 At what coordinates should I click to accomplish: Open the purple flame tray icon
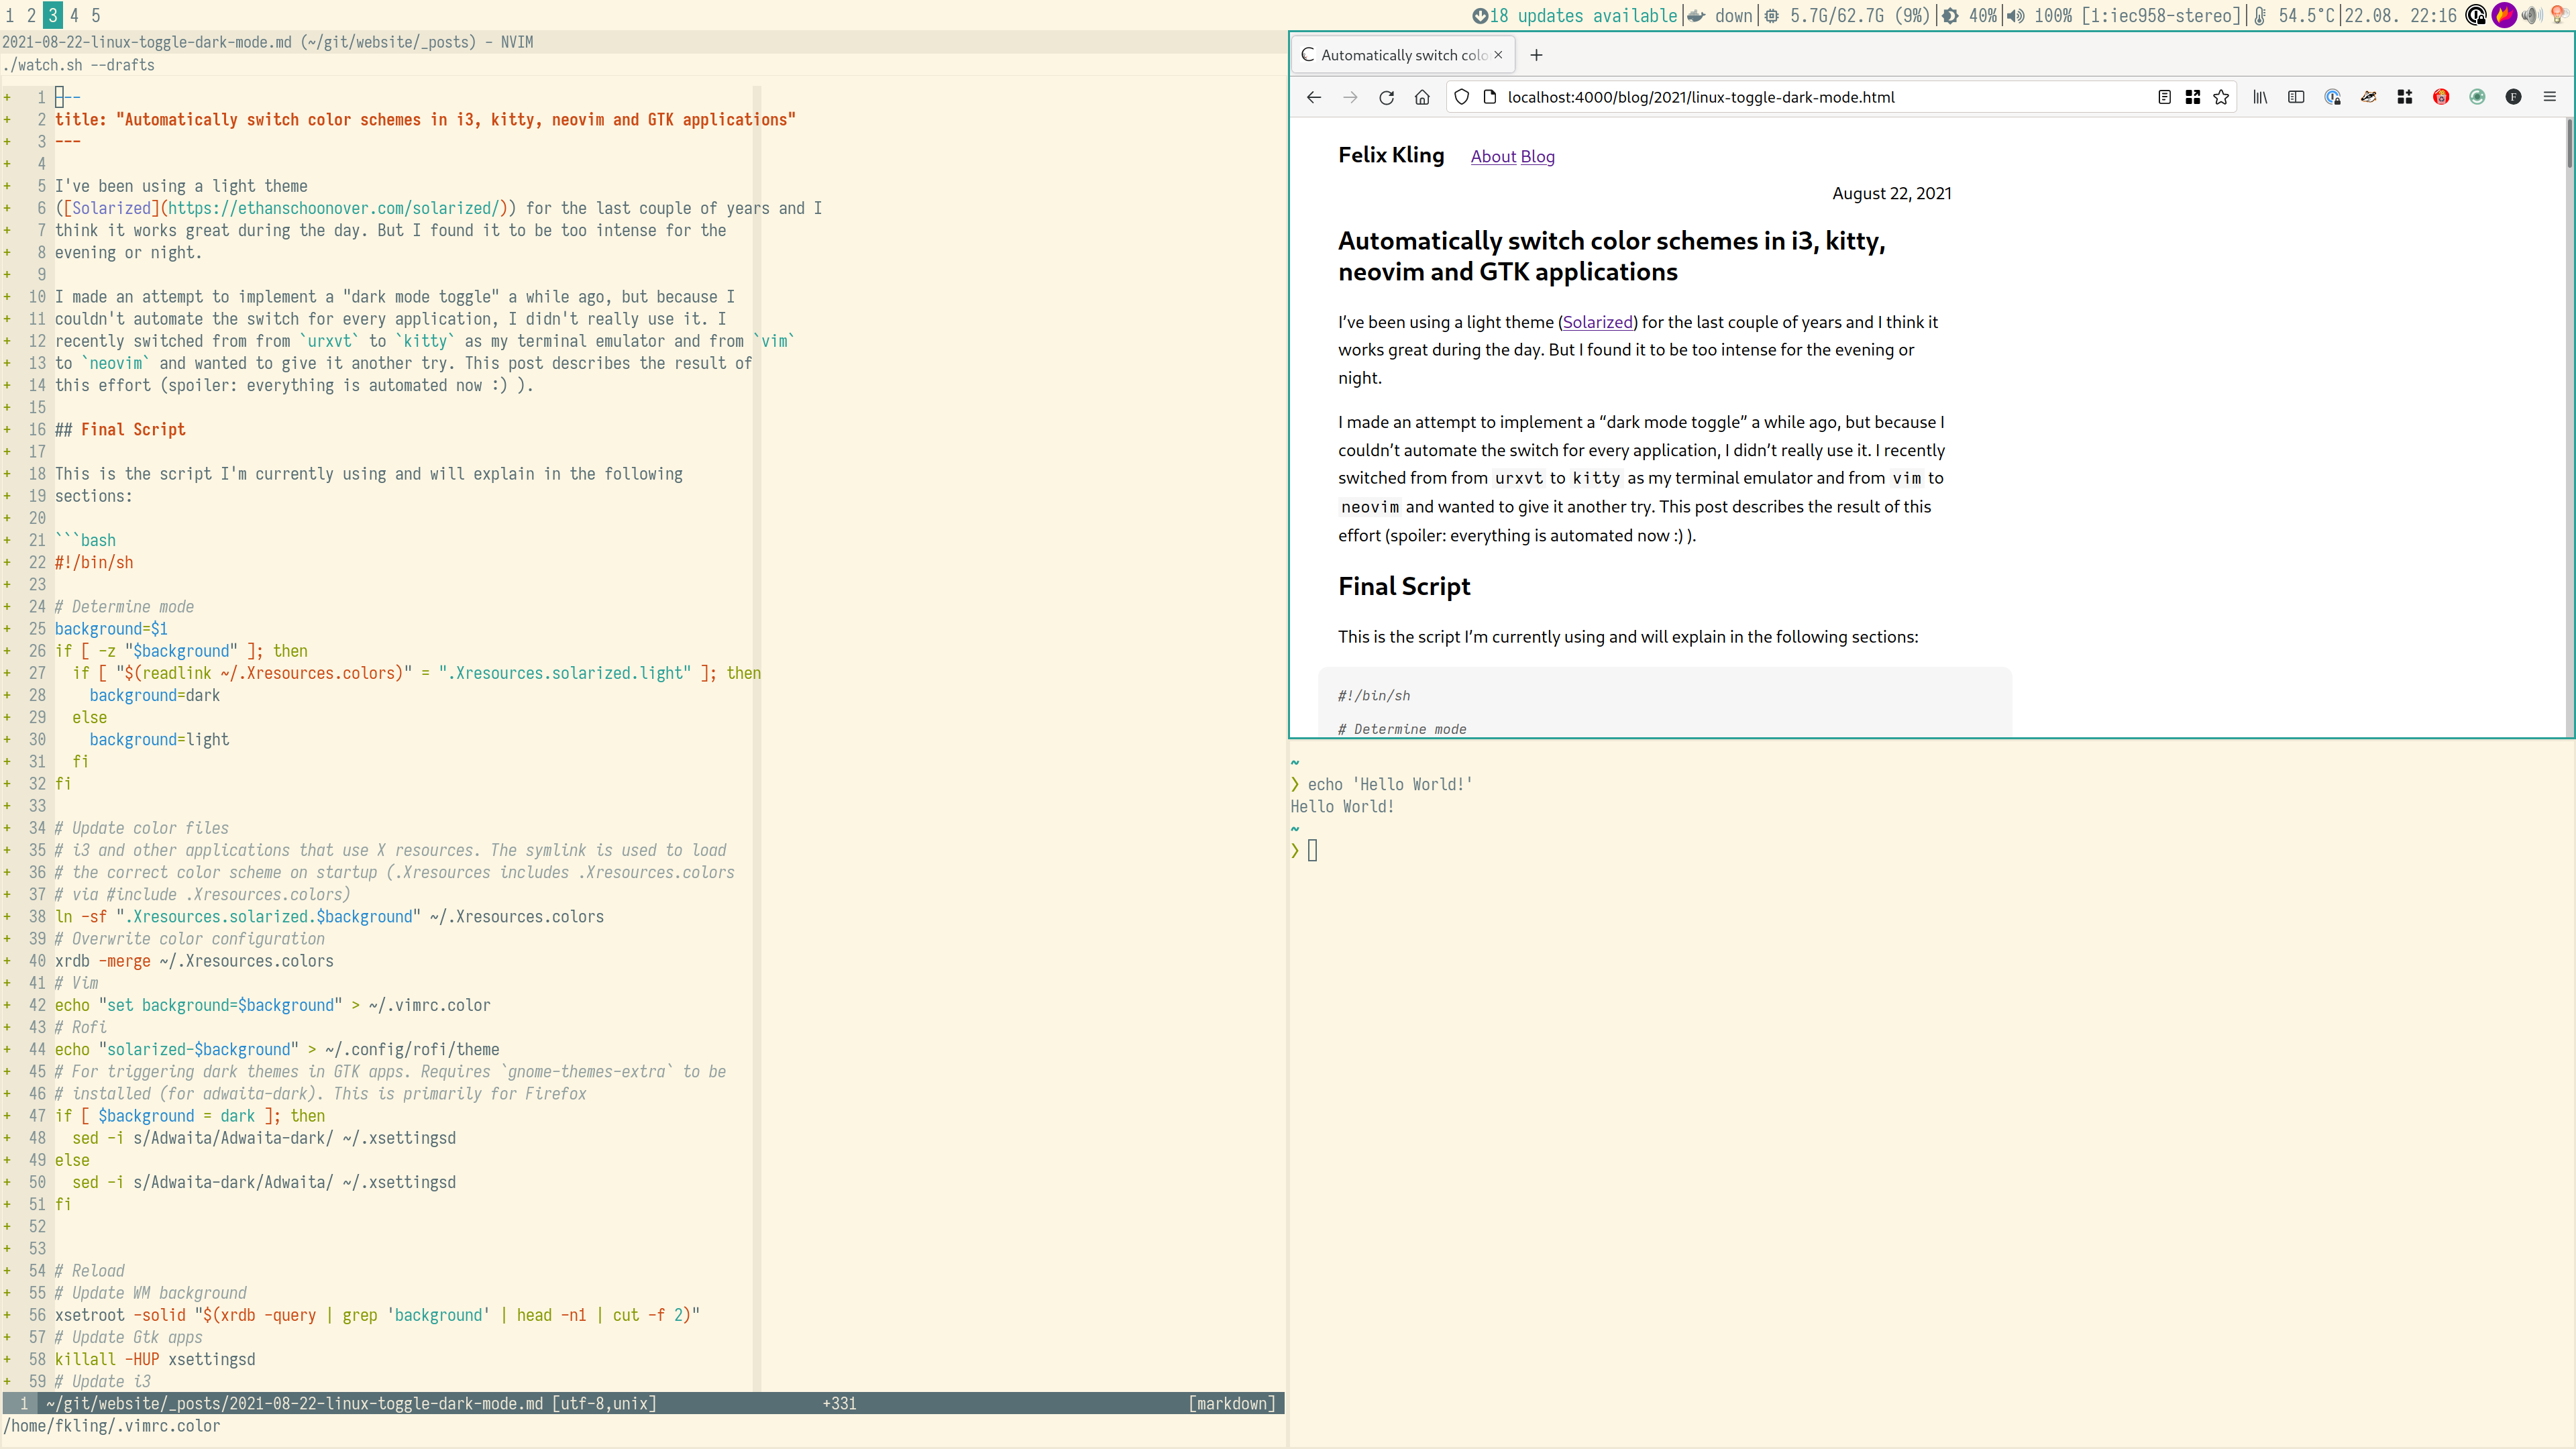click(2504, 15)
